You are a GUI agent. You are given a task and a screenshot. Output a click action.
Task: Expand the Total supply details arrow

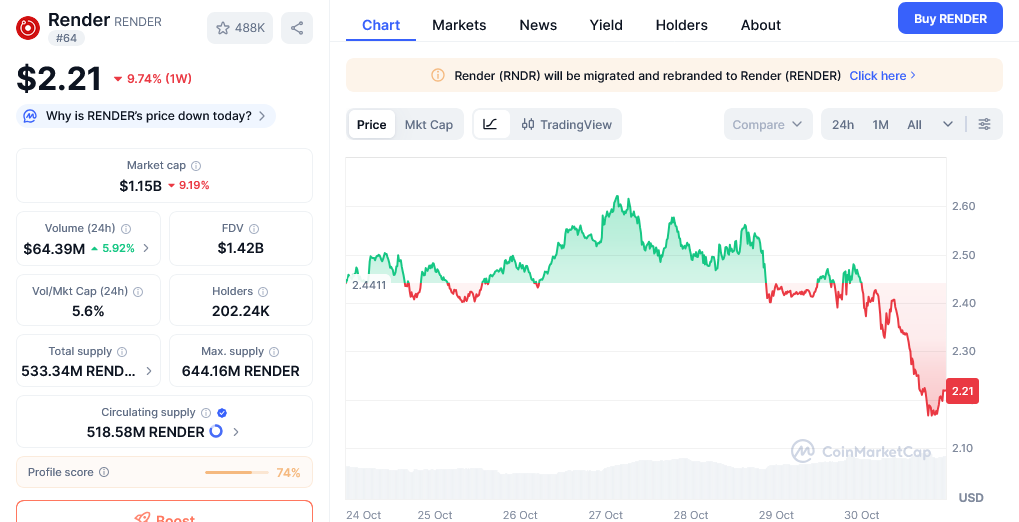[149, 371]
